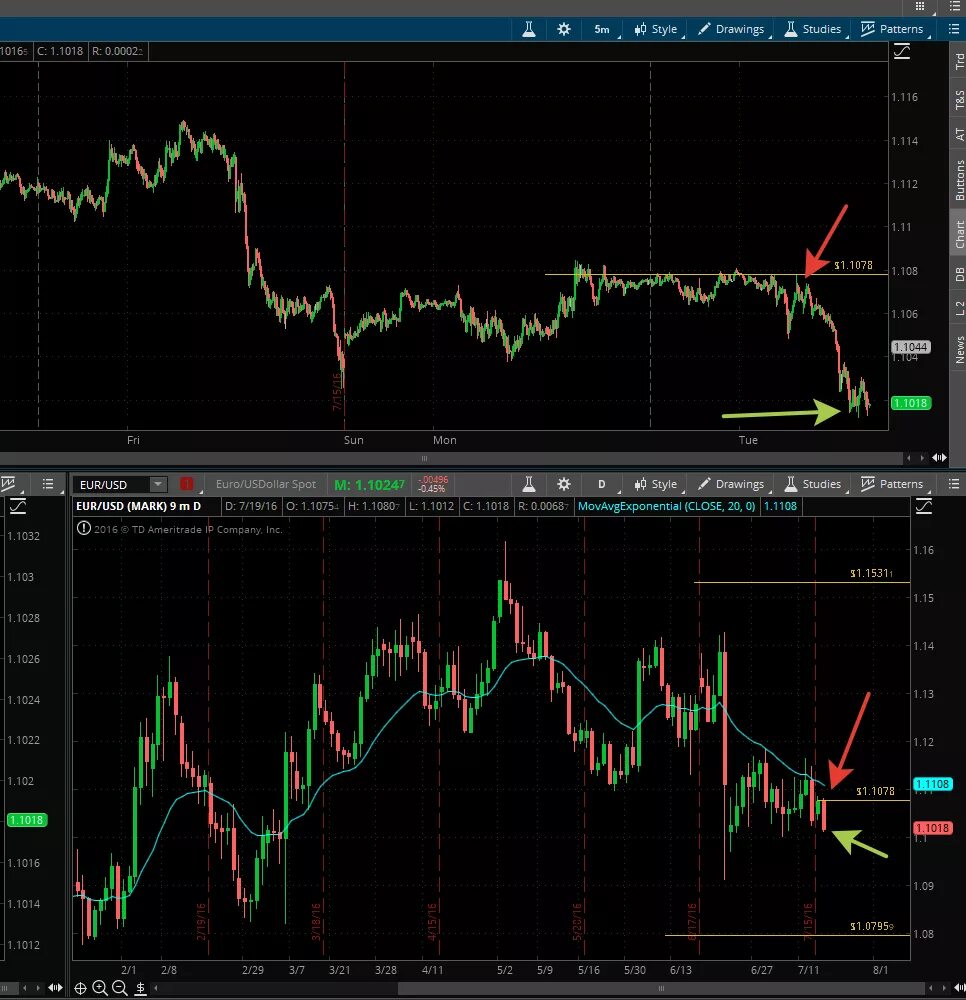The image size is (966, 1000).
Task: Click the expand arrows icon at the lower chart bottom right
Action: pos(960,988)
